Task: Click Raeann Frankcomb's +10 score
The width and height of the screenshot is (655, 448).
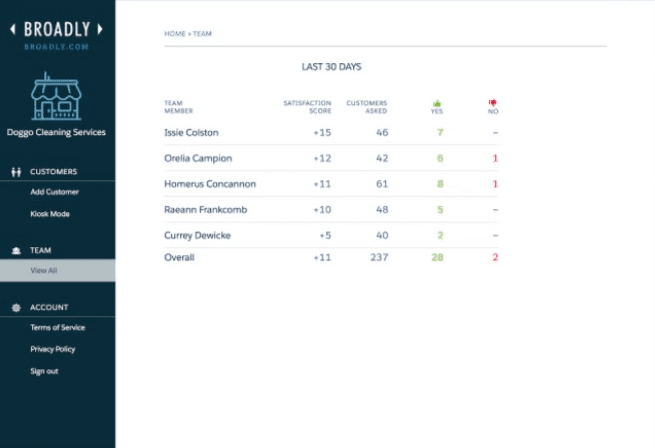Action: (x=322, y=210)
